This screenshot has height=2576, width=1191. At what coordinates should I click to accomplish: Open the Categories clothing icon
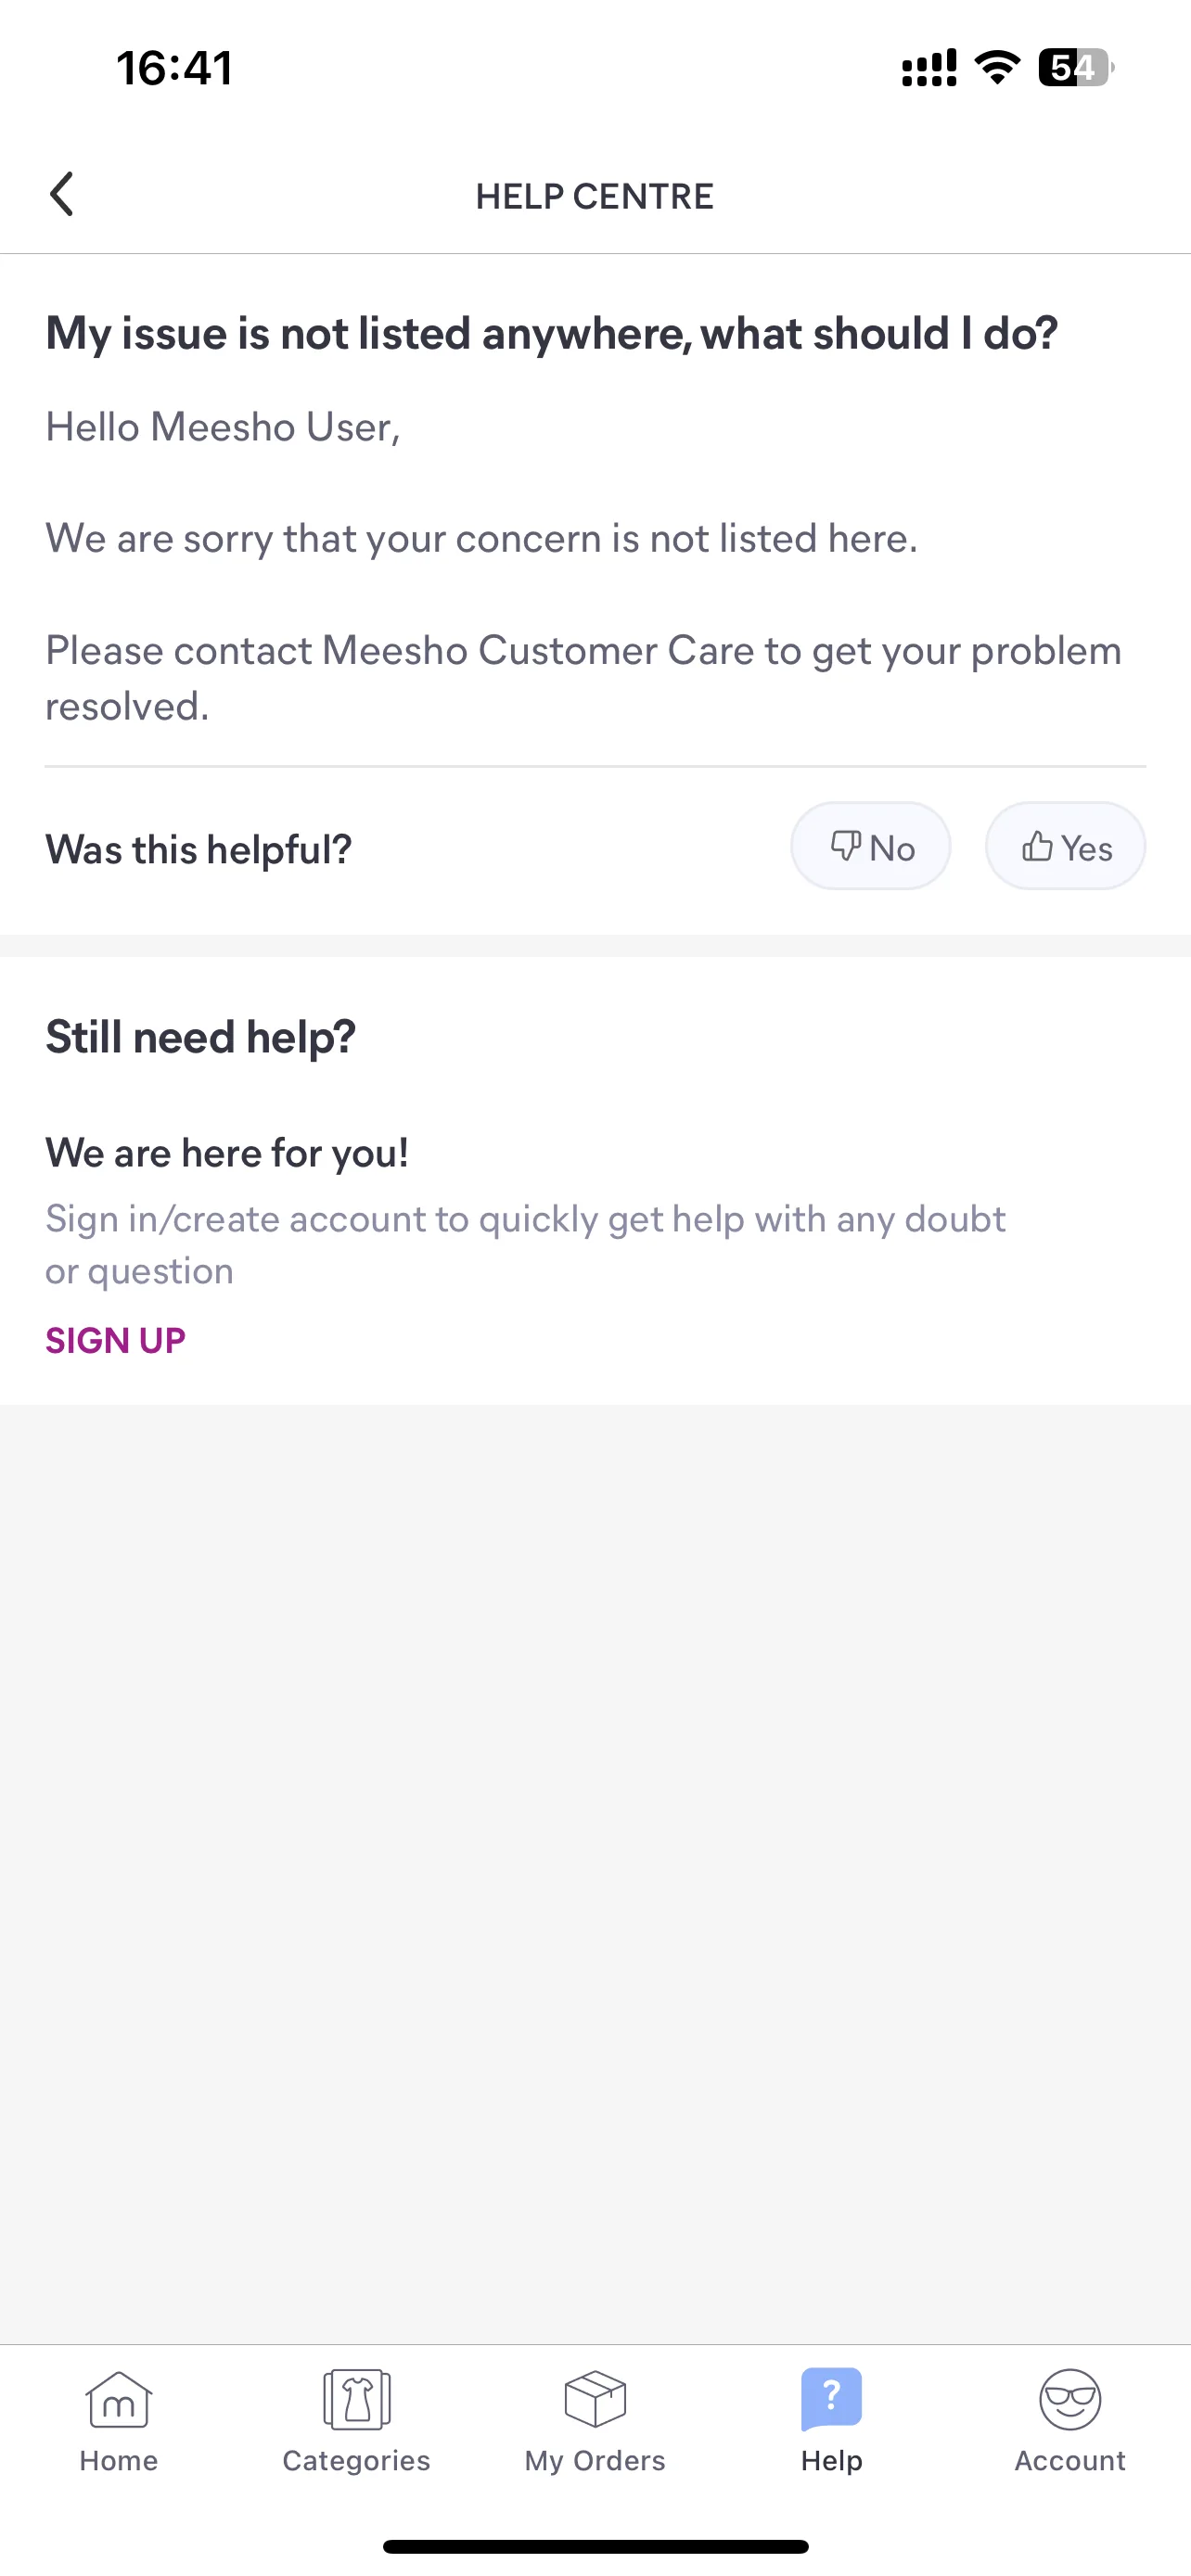point(357,2399)
